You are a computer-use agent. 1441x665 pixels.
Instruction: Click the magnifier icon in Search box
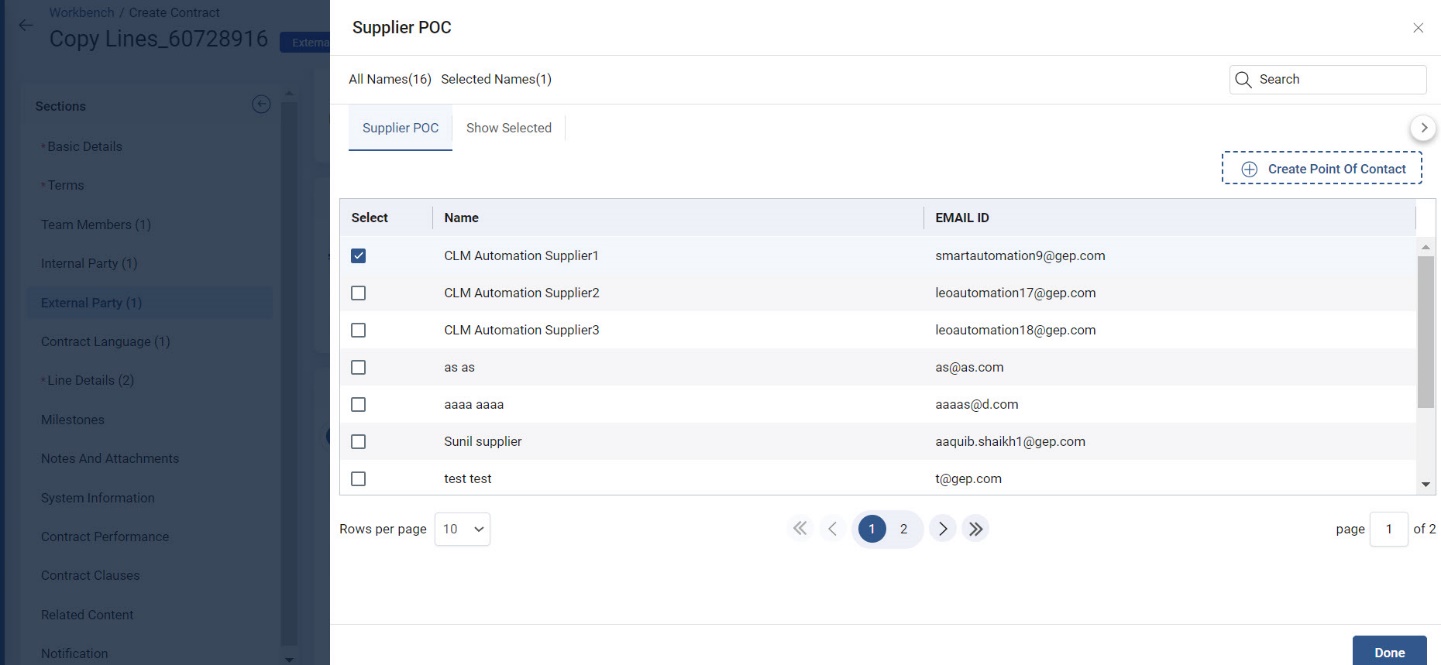tap(1244, 80)
